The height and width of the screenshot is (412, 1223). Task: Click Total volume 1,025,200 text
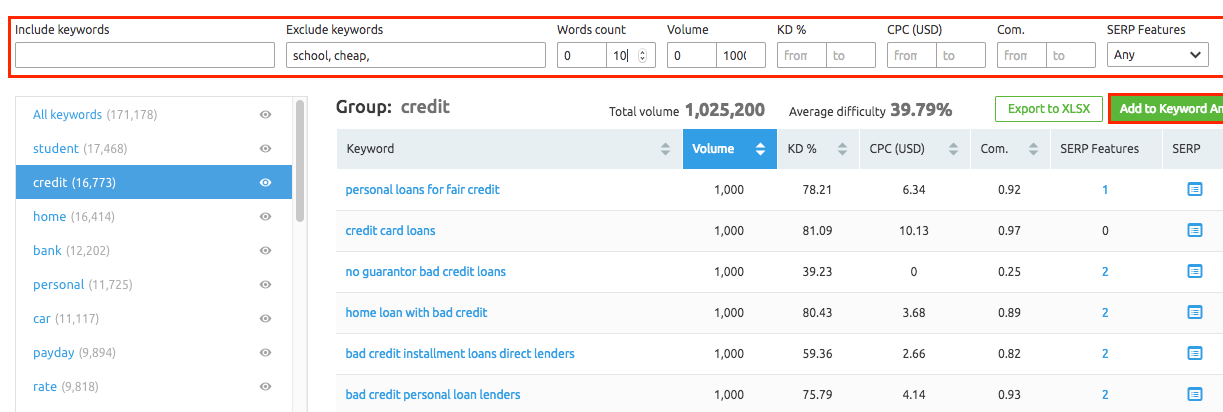(687, 110)
